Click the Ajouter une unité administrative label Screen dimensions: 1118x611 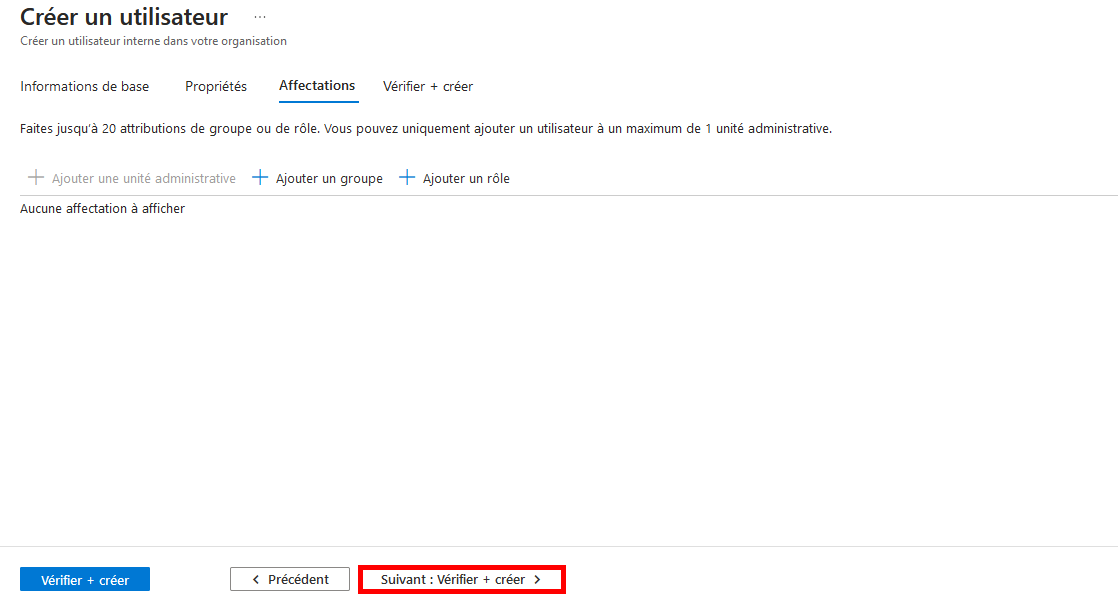[x=144, y=179]
